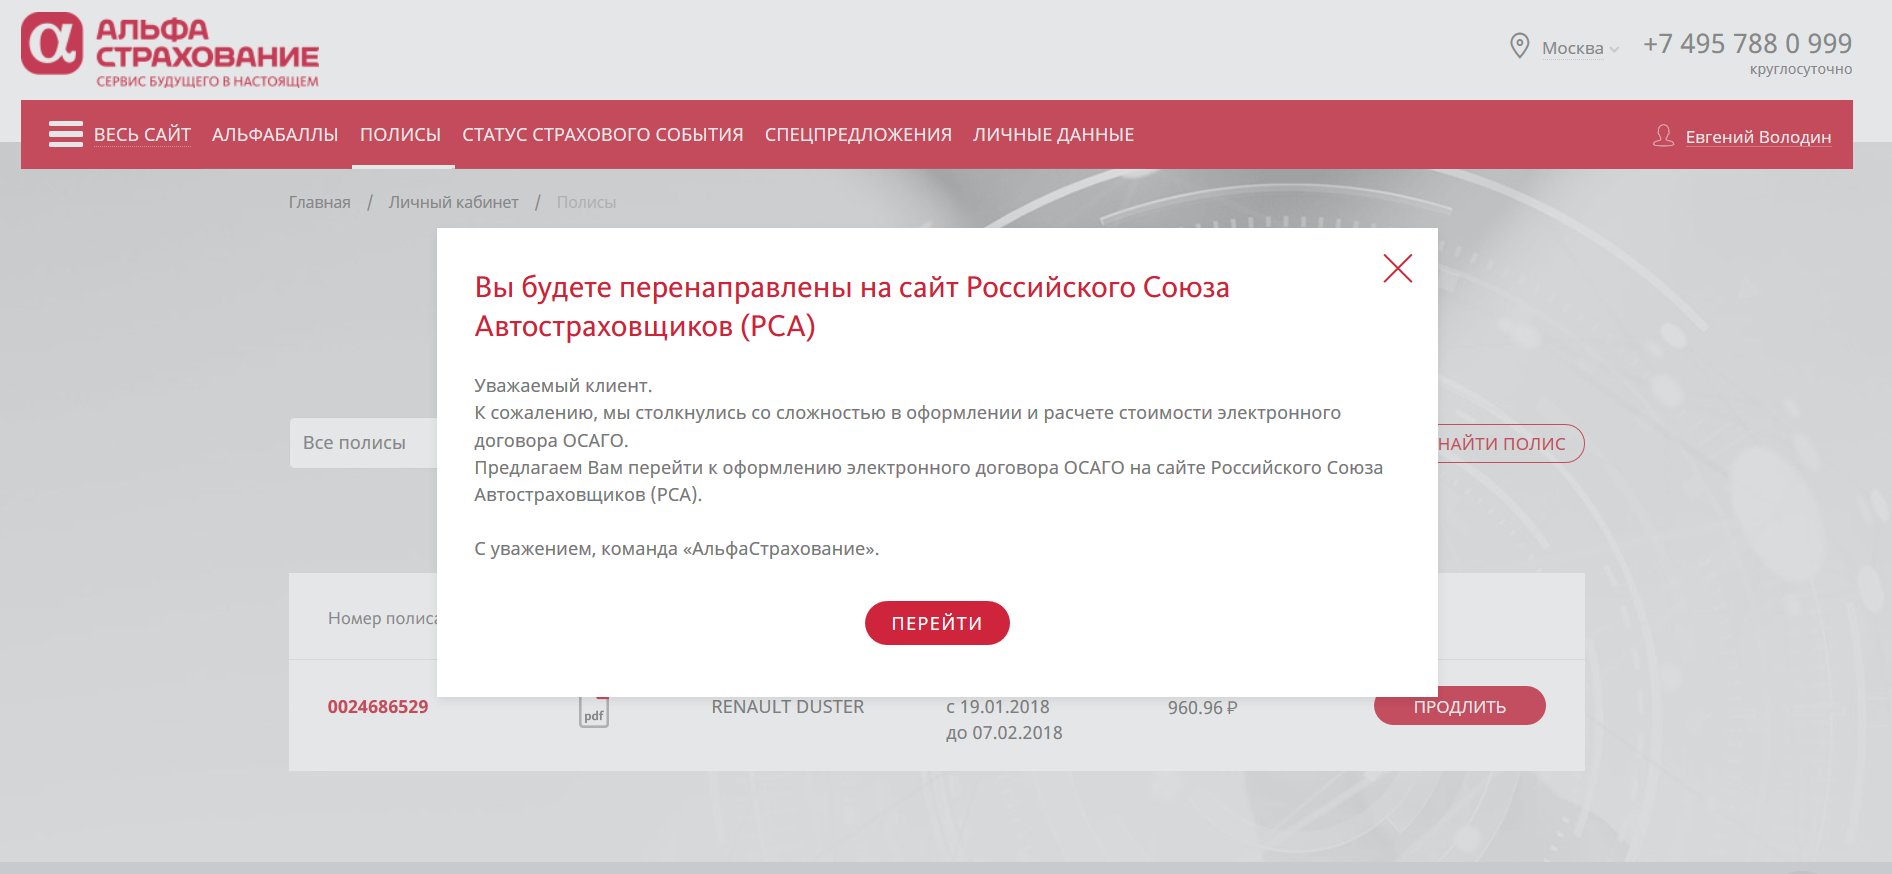Click the с 19.01.2018 start date

(x=998, y=707)
